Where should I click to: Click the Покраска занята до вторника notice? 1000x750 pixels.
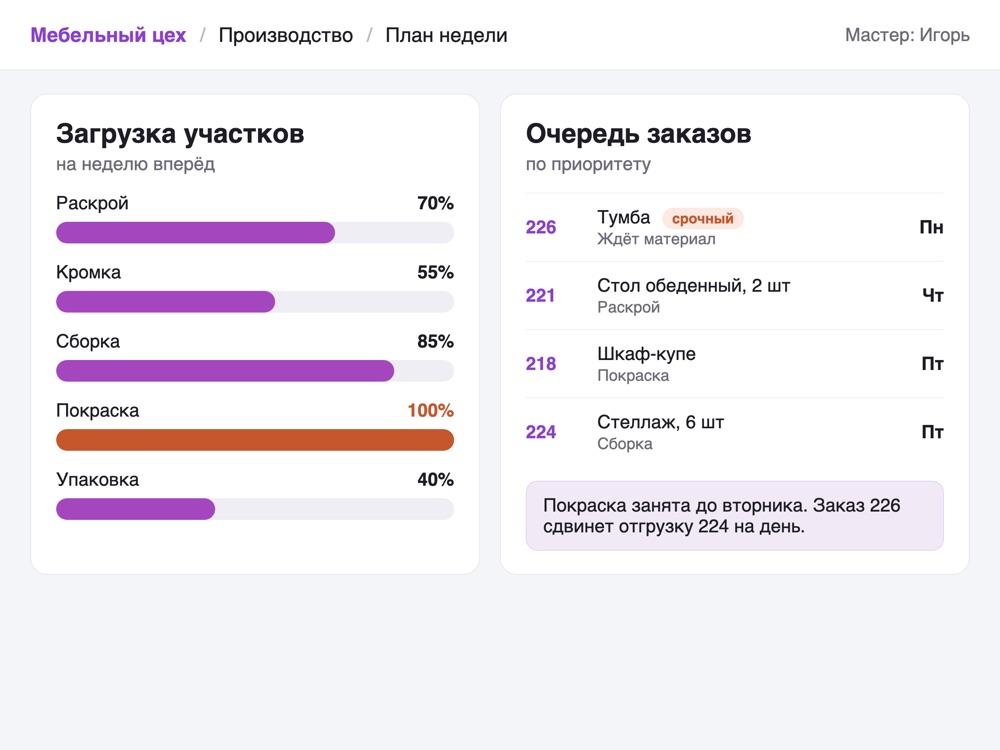tap(735, 516)
